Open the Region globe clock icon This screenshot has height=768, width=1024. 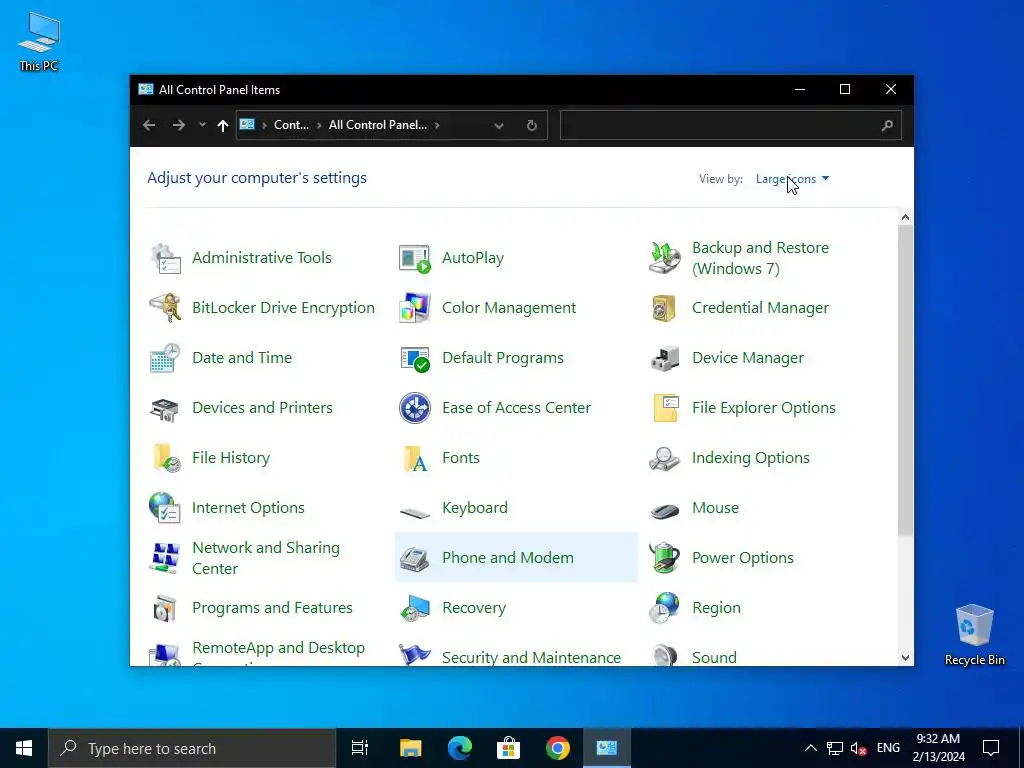(665, 608)
